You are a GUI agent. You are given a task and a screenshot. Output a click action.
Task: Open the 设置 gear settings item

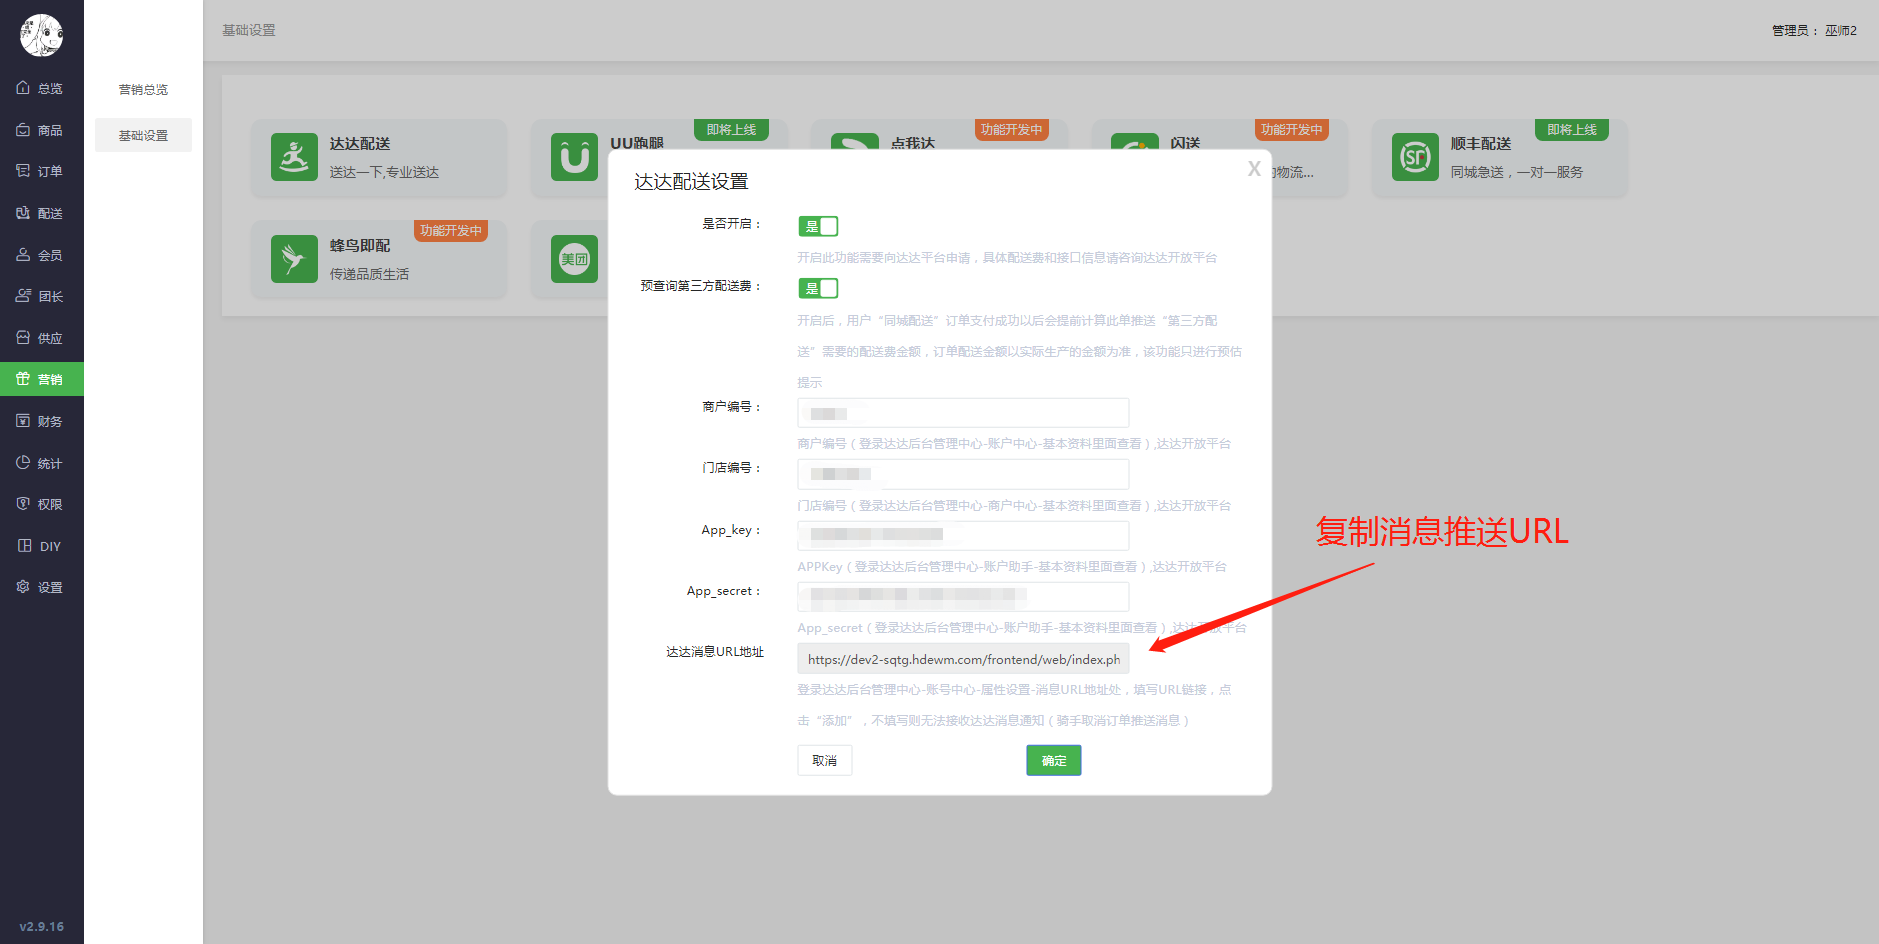coord(41,587)
